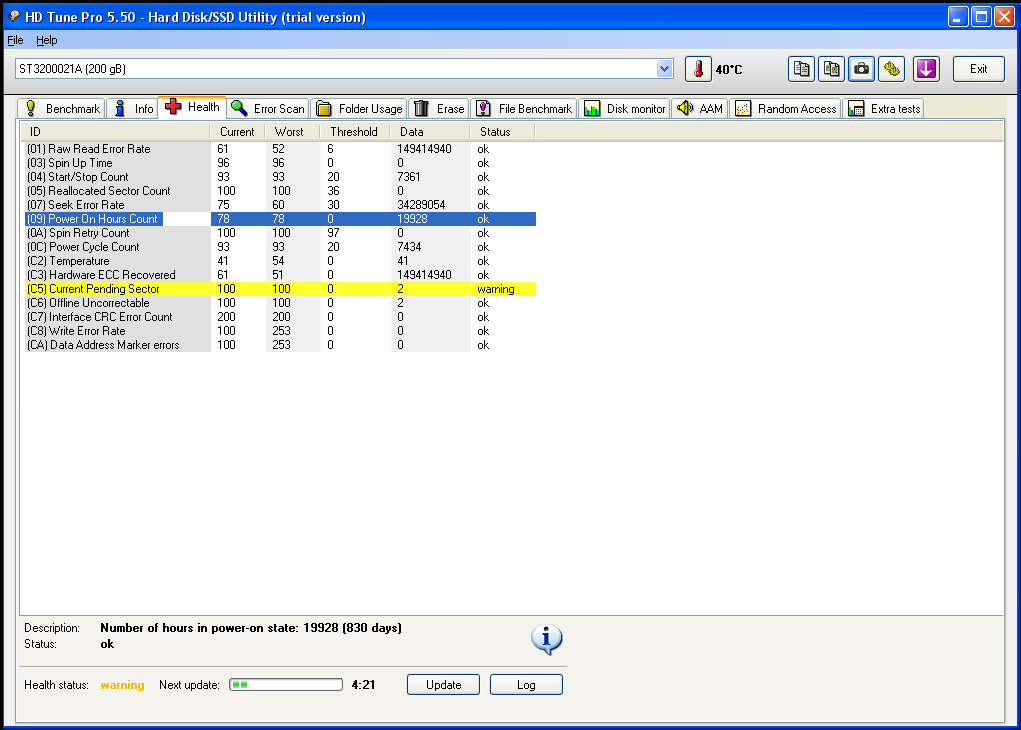1021x730 pixels.
Task: Click the 40°C temperature reading
Action: tap(729, 70)
